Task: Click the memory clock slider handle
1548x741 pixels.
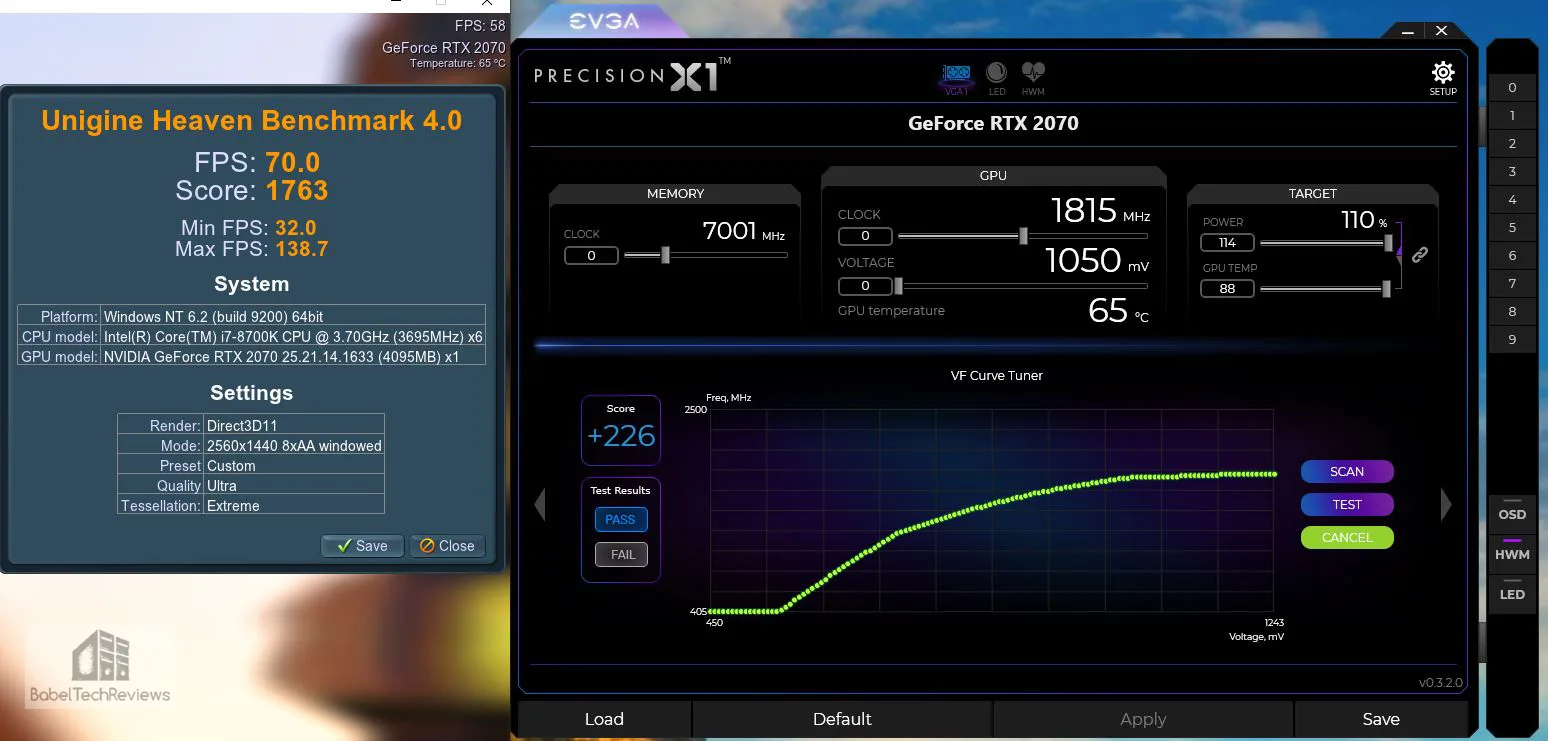Action: pos(666,255)
